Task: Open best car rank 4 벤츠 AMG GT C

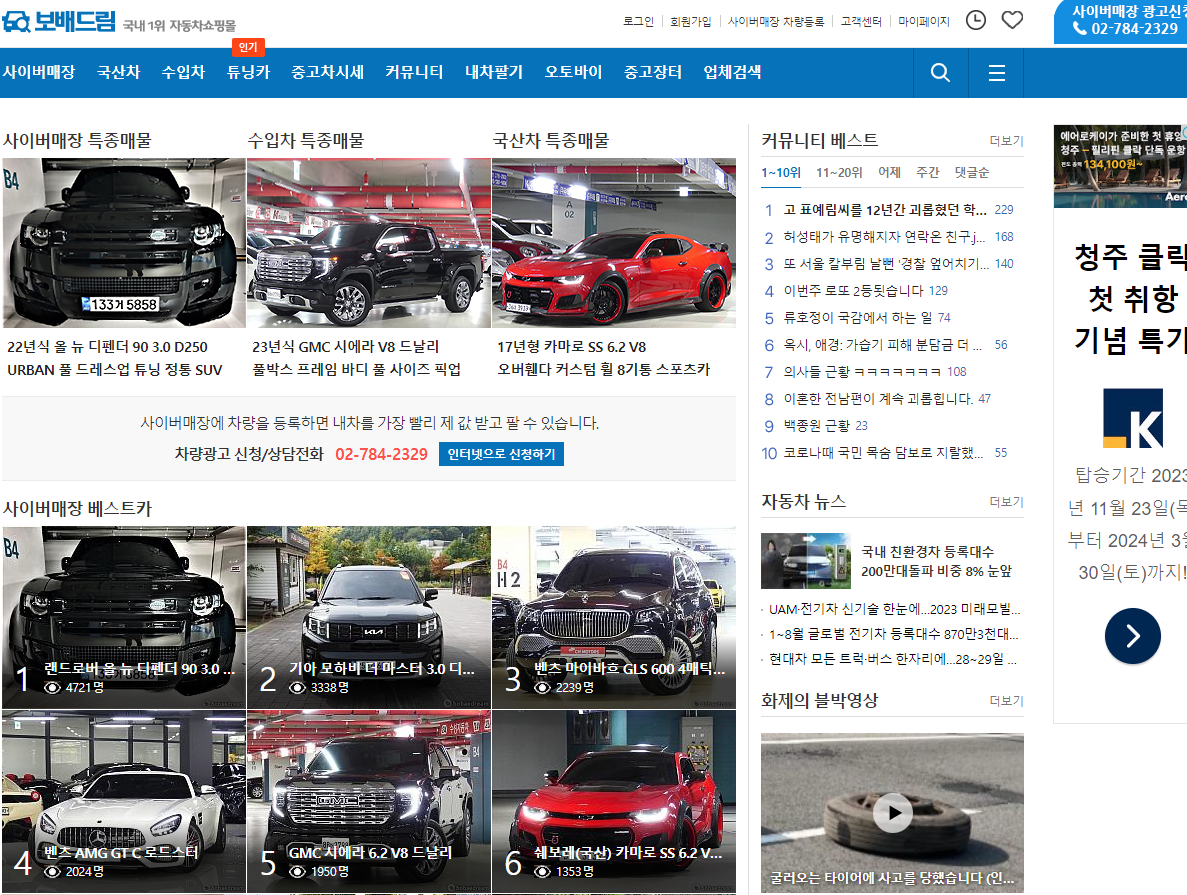Action: (124, 801)
